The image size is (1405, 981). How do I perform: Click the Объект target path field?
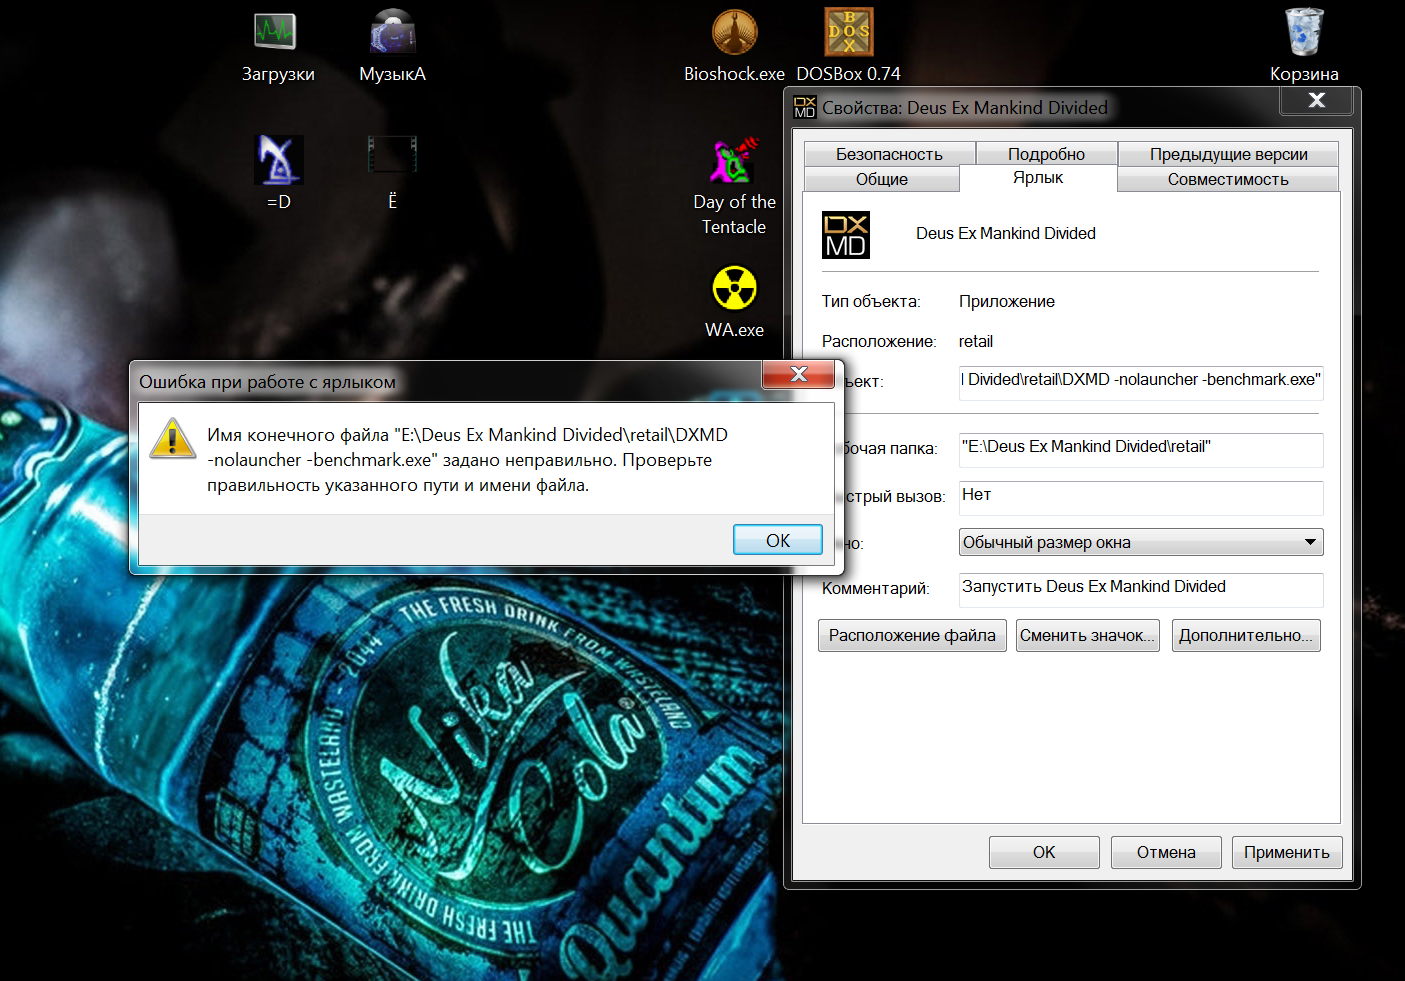coord(1141,381)
